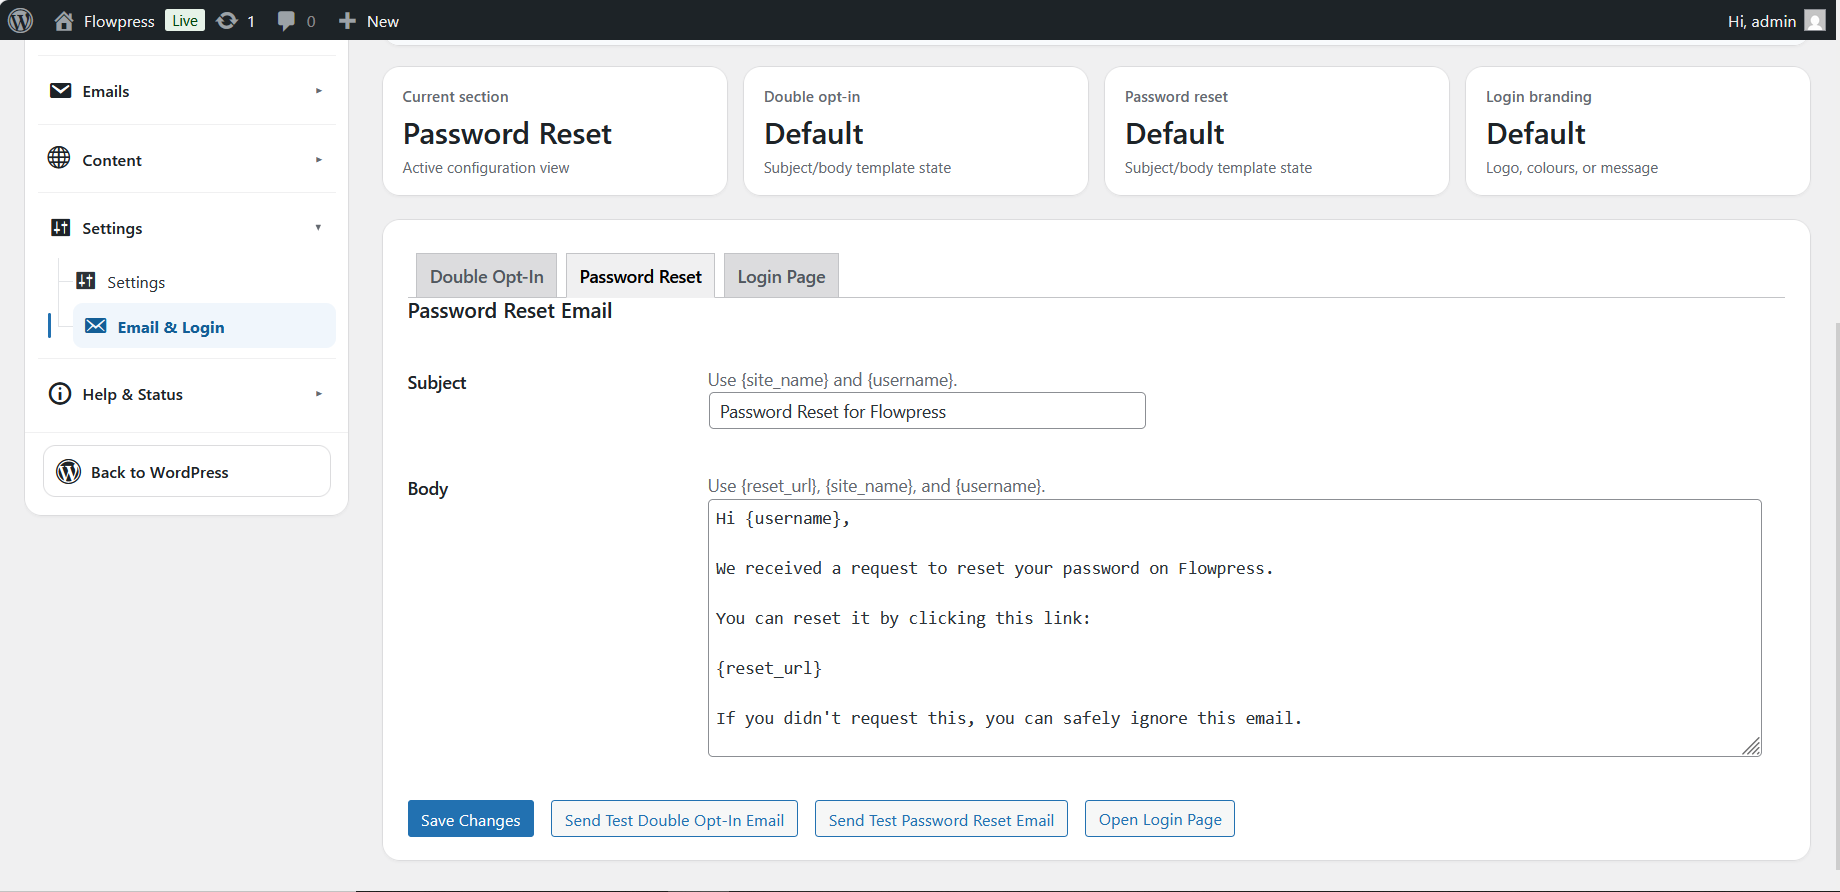Click the Password reset Default status card
1840x892 pixels.
tap(1277, 131)
